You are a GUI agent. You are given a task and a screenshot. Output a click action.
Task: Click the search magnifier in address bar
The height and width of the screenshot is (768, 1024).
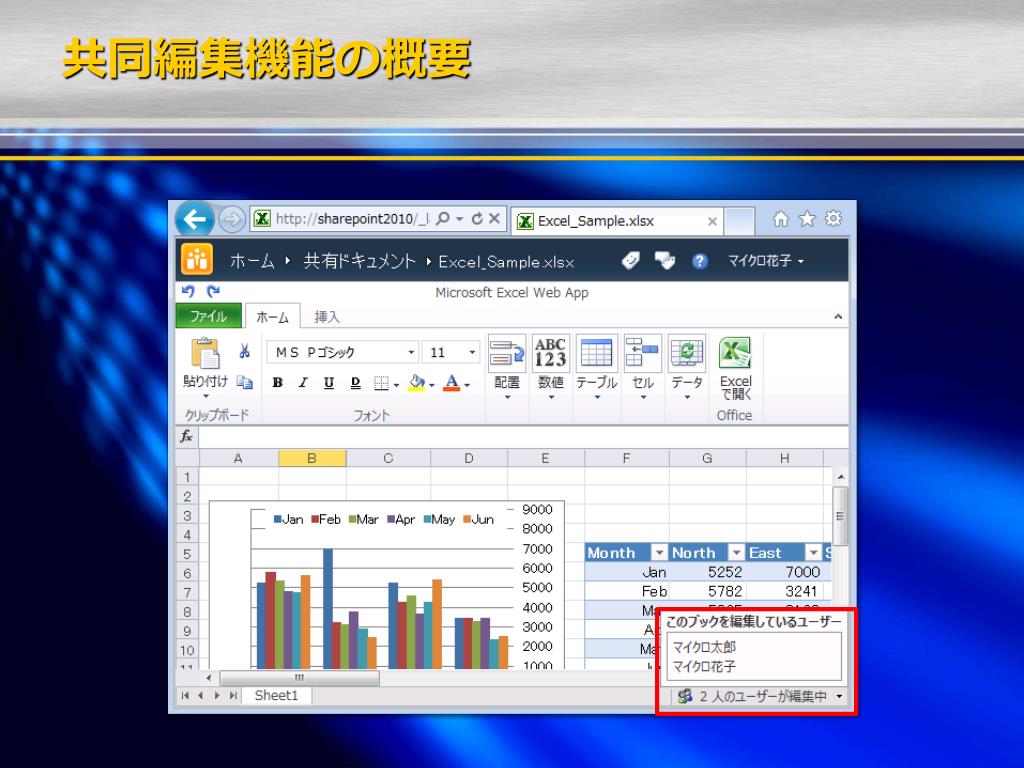coord(443,219)
